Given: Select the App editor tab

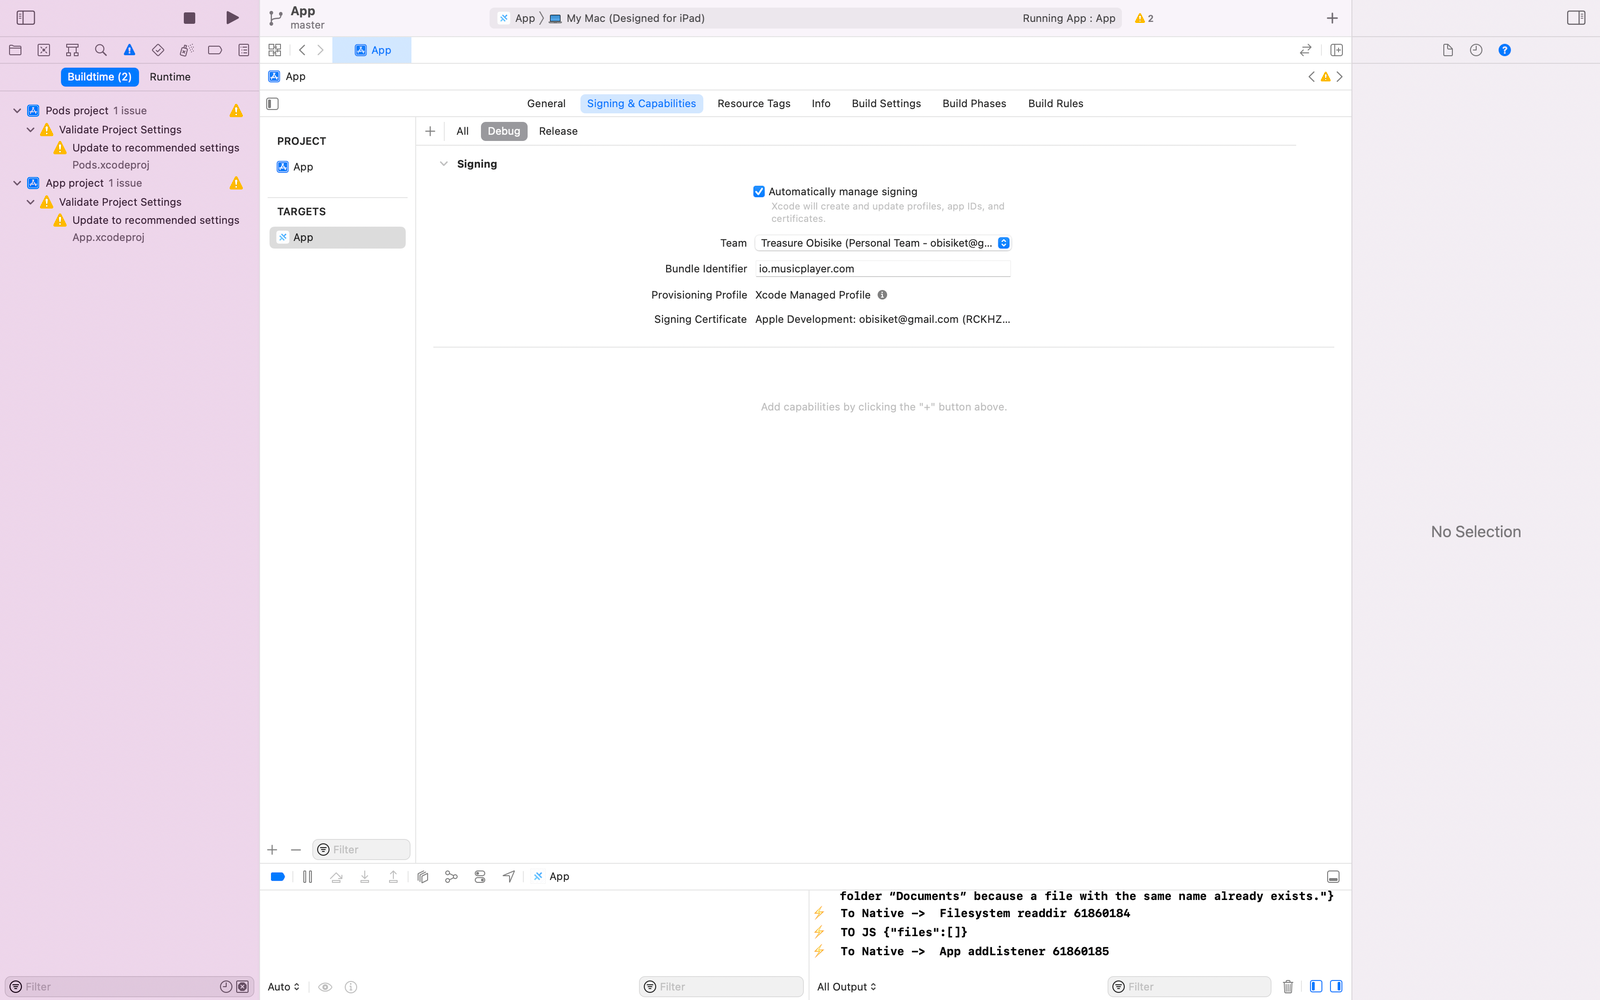Looking at the screenshot, I should [372, 50].
